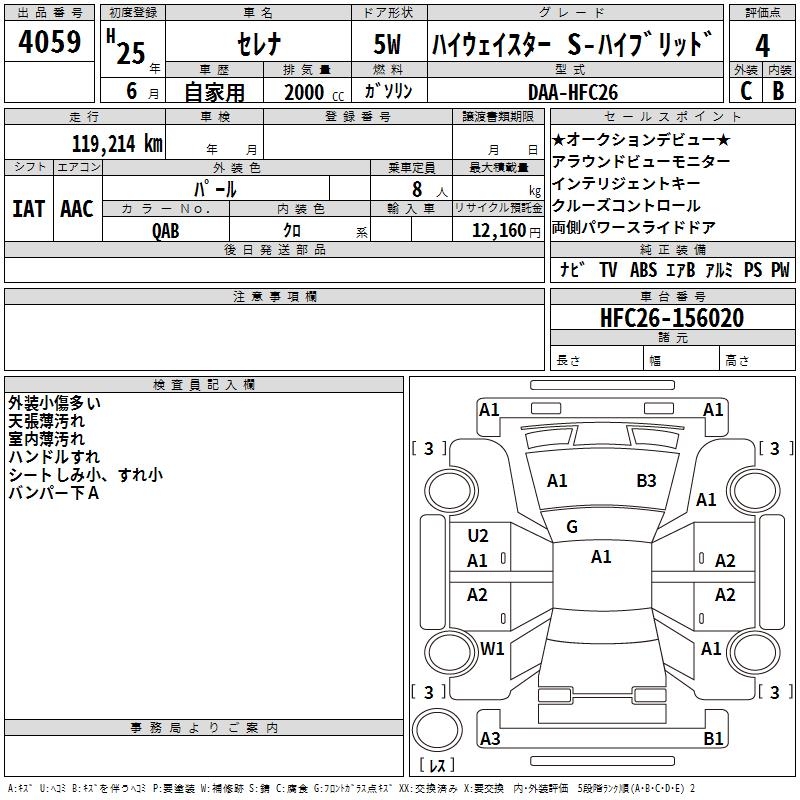Click the note シートしみ小、すれ小
800x800 pixels.
click(86, 475)
